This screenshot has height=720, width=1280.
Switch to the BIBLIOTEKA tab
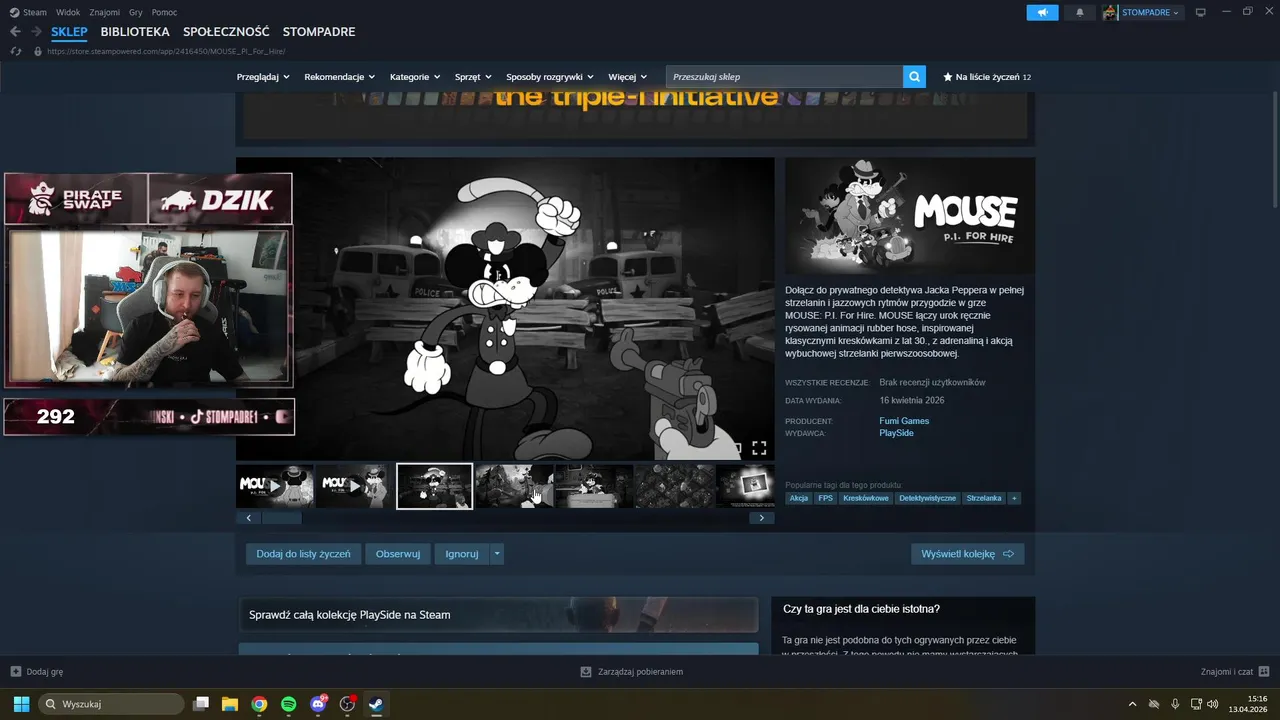tap(135, 32)
